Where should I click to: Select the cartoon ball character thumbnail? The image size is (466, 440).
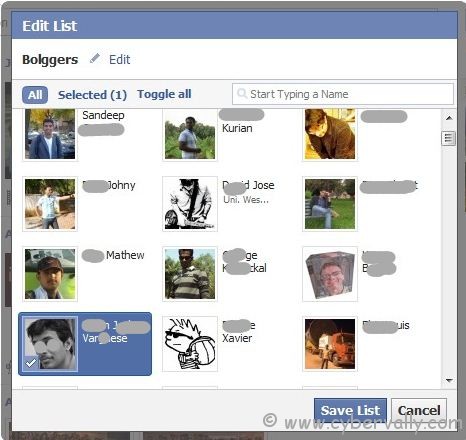[190, 344]
